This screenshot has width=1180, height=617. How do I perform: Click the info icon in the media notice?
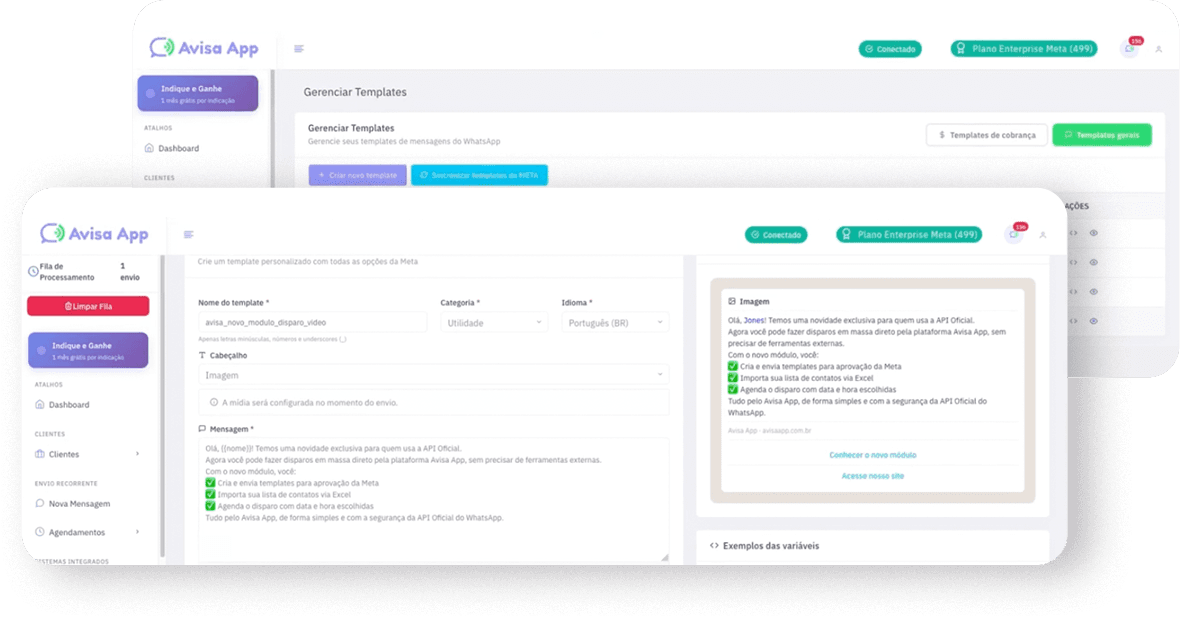(214, 403)
